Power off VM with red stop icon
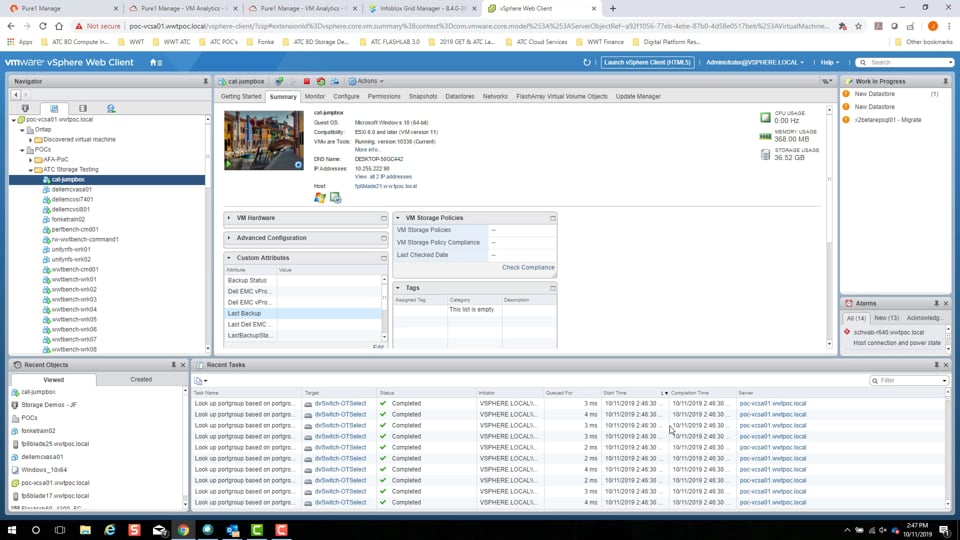Viewport: 960px width, 540px height. coord(307,81)
